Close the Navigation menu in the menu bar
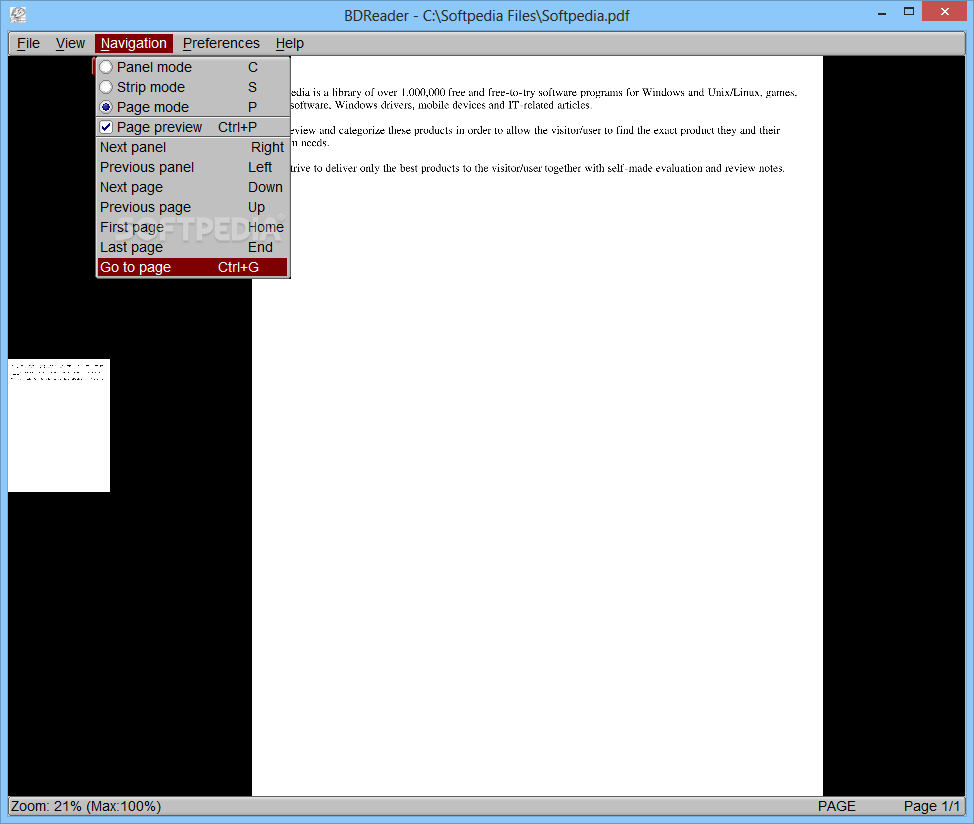This screenshot has width=974, height=824. point(134,43)
